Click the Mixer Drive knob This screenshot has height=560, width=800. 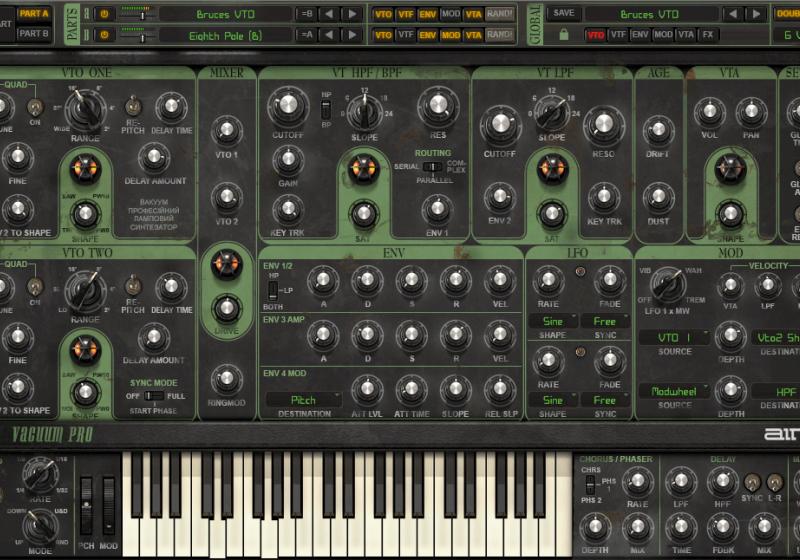[x=227, y=308]
